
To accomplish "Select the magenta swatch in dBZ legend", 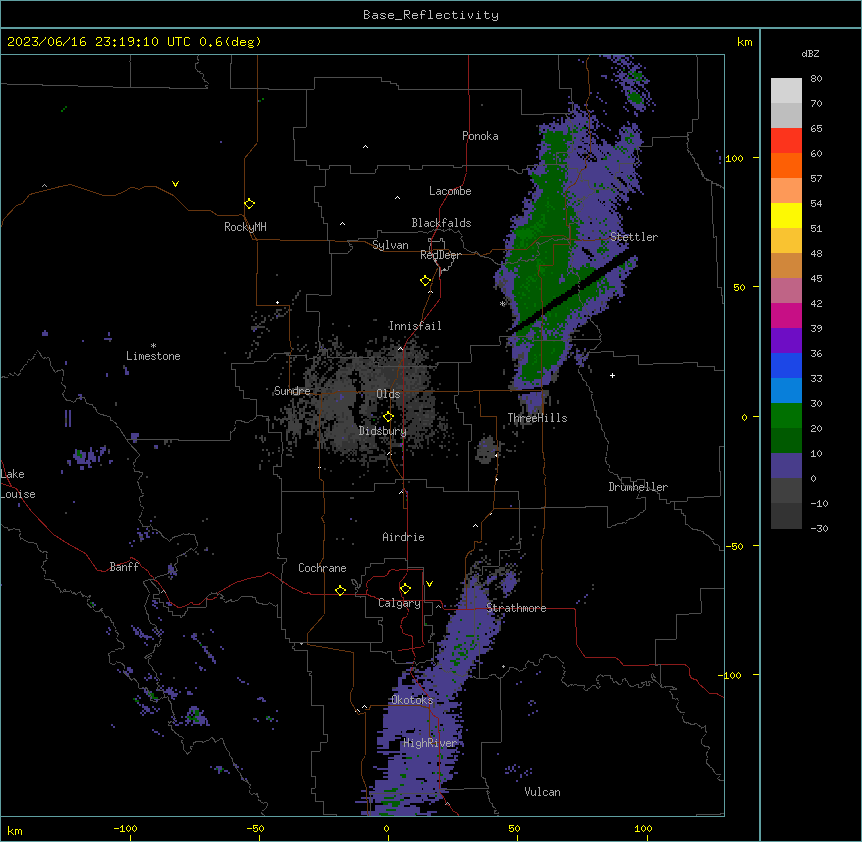I will pos(786,315).
